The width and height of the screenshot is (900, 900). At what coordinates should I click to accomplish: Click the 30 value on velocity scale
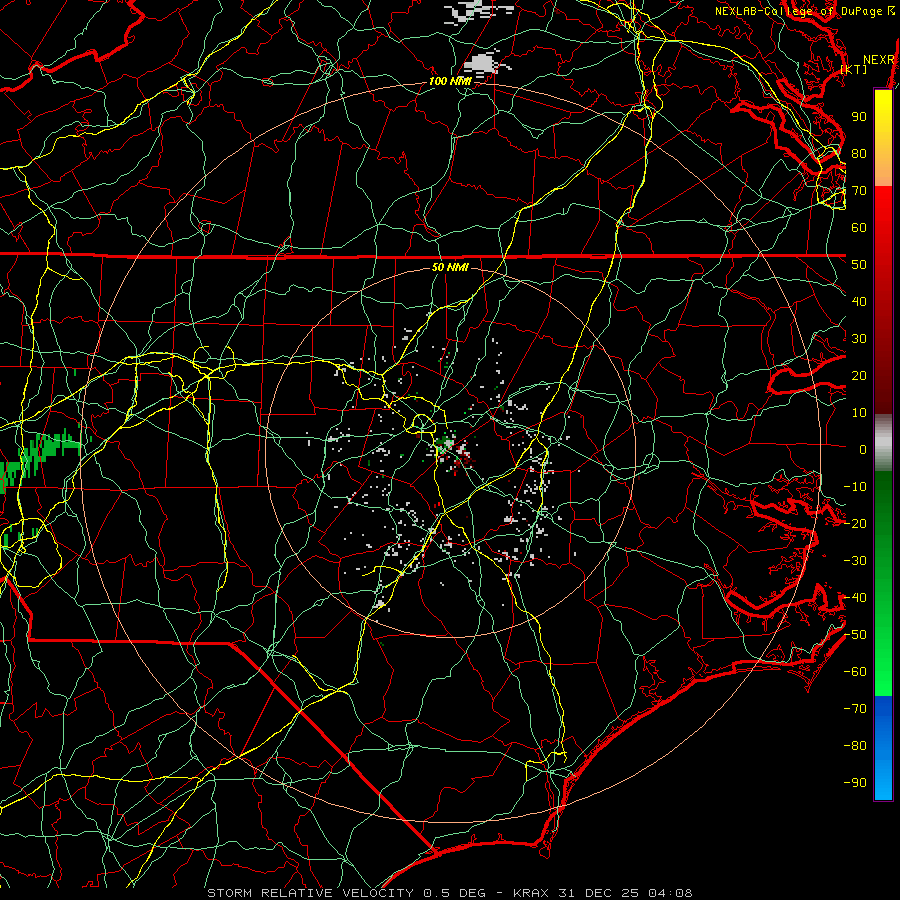point(859,339)
